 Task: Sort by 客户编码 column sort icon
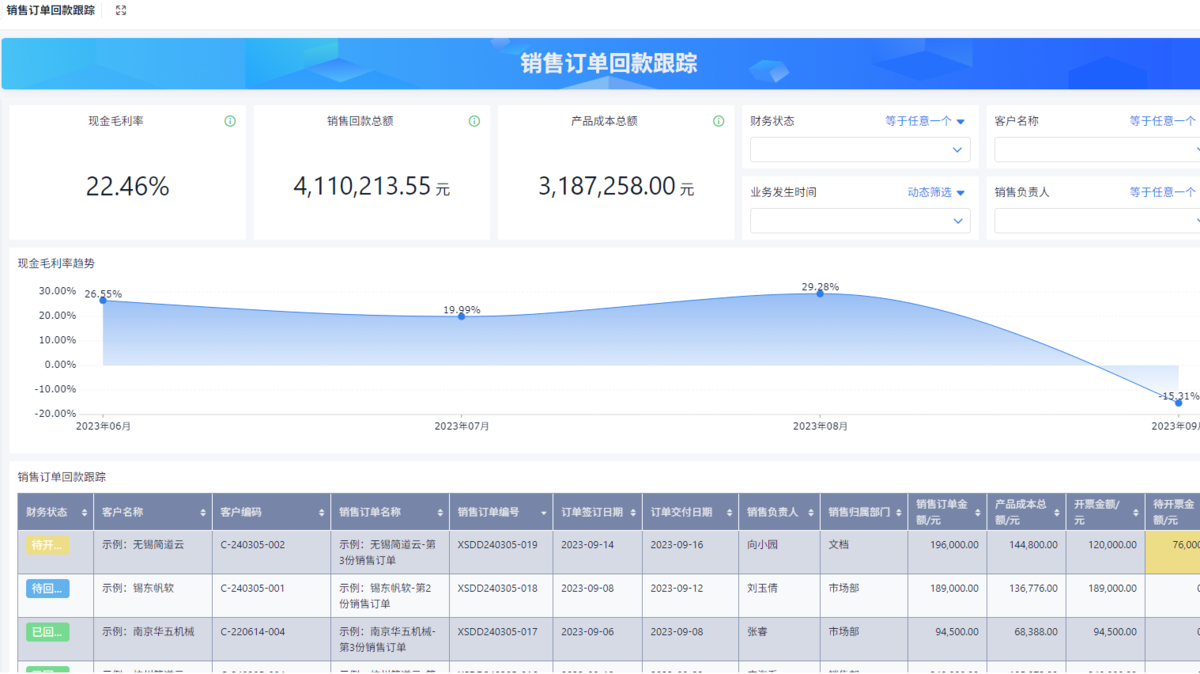321,512
